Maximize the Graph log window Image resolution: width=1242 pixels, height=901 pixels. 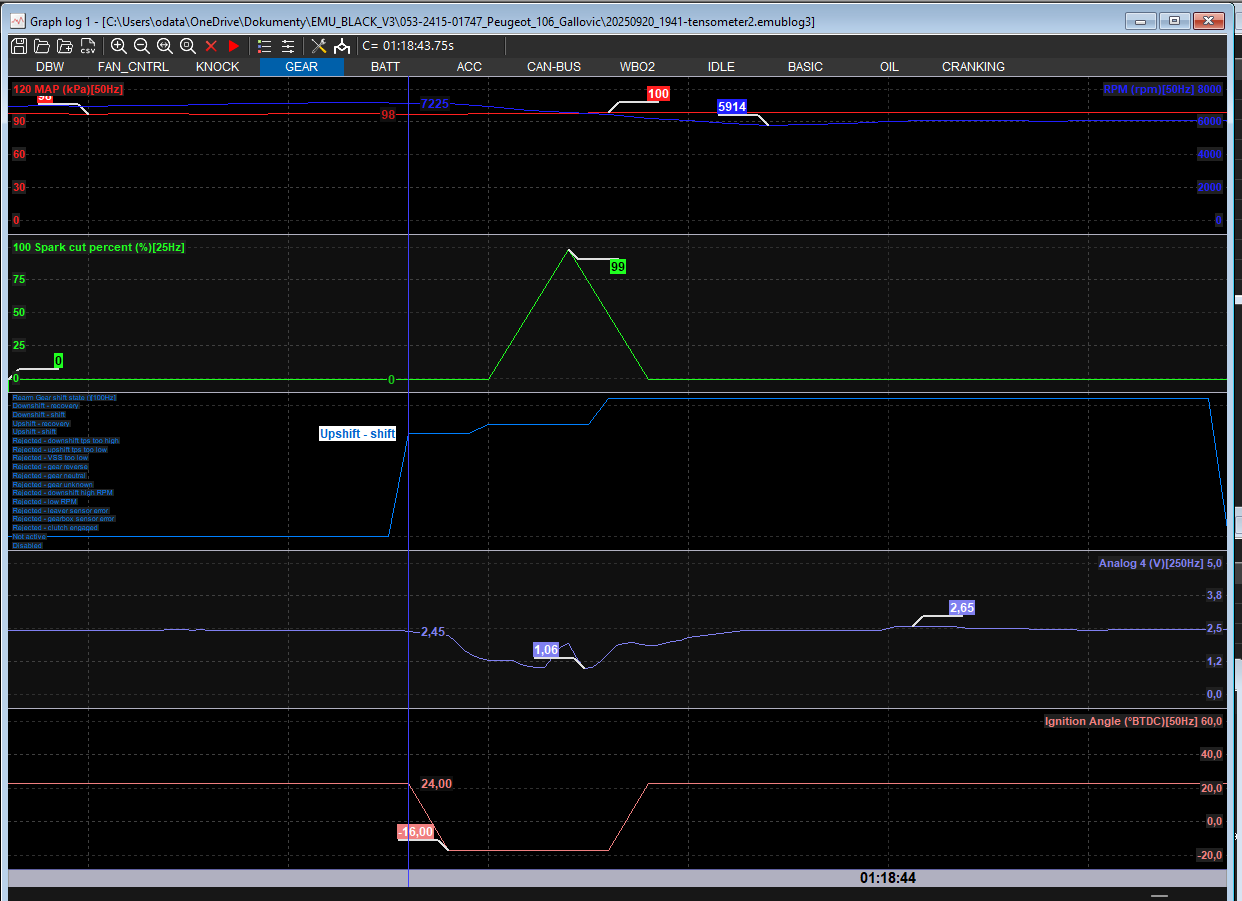(1175, 20)
